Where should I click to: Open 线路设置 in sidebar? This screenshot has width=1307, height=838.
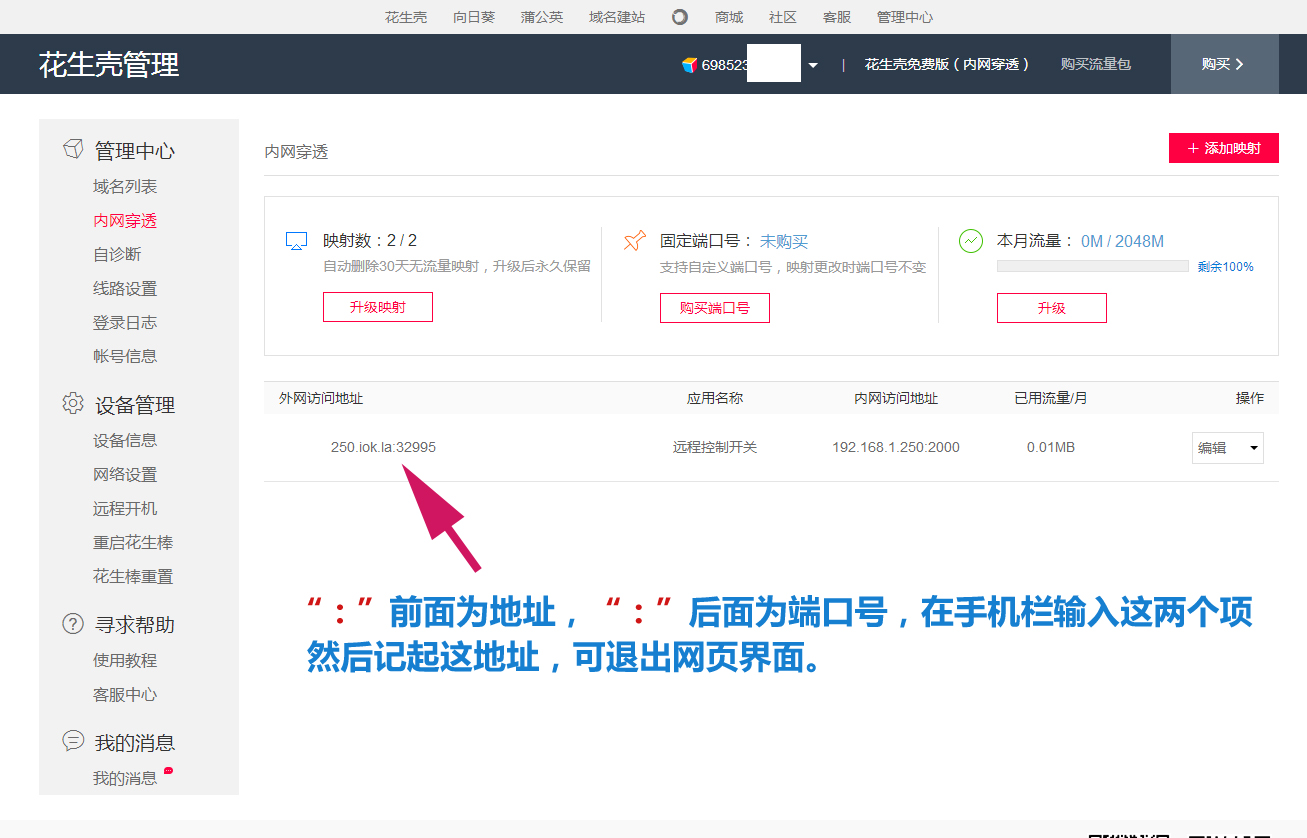[x=125, y=289]
